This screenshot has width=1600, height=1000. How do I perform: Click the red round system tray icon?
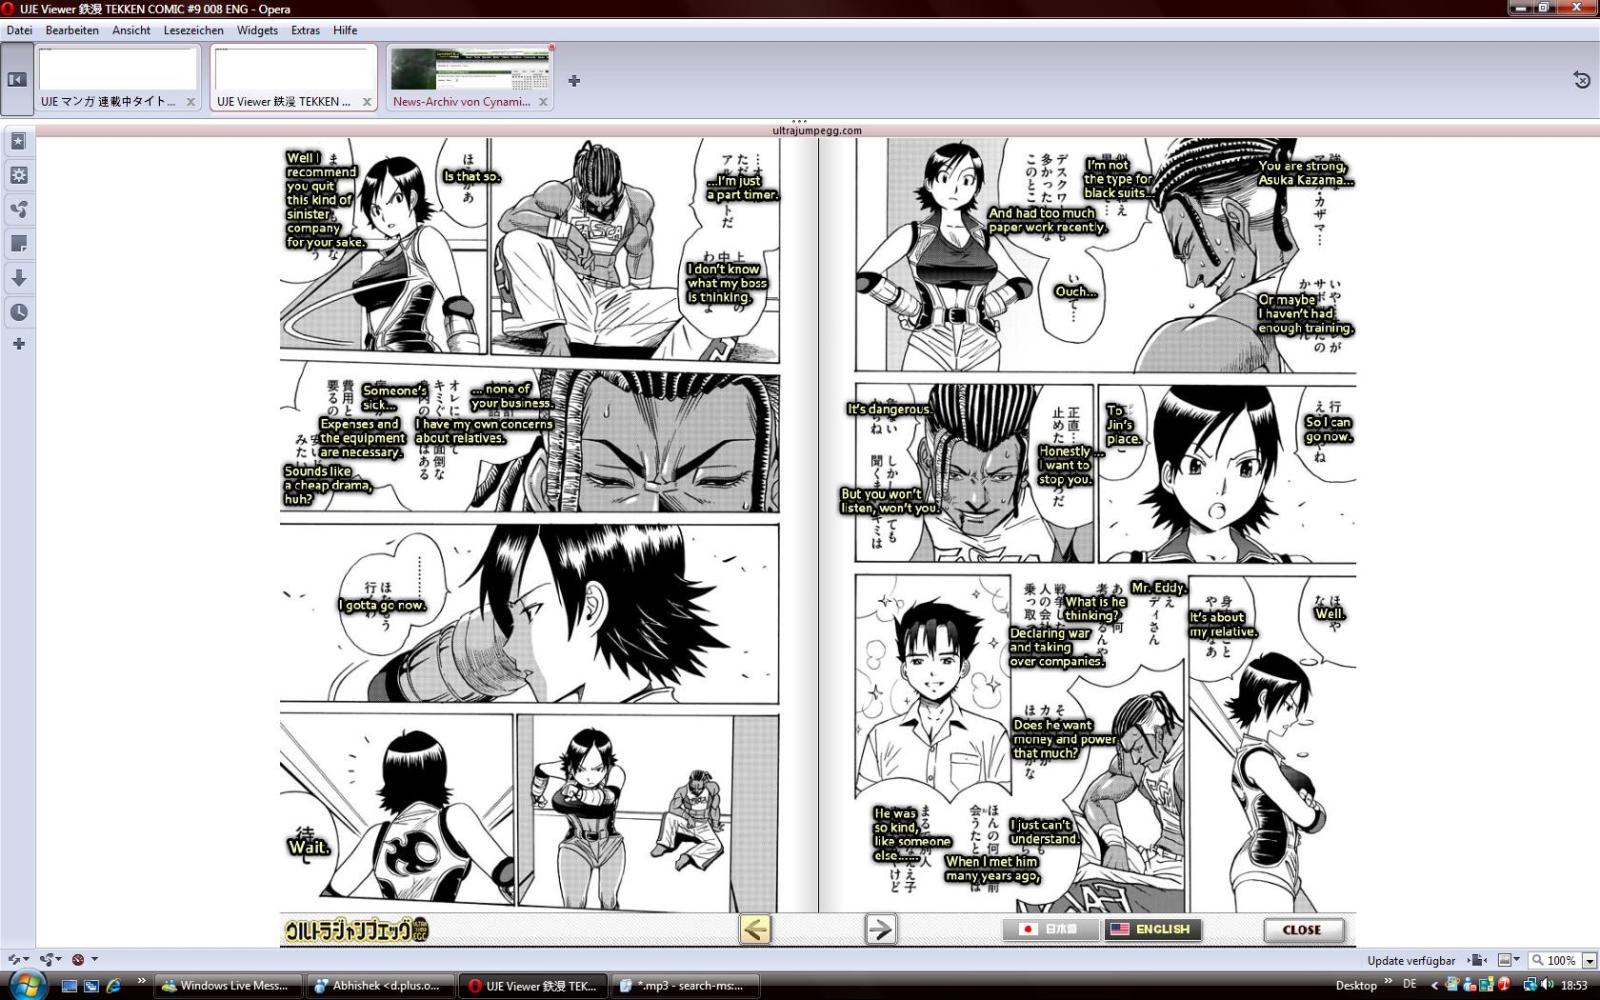click(1503, 985)
